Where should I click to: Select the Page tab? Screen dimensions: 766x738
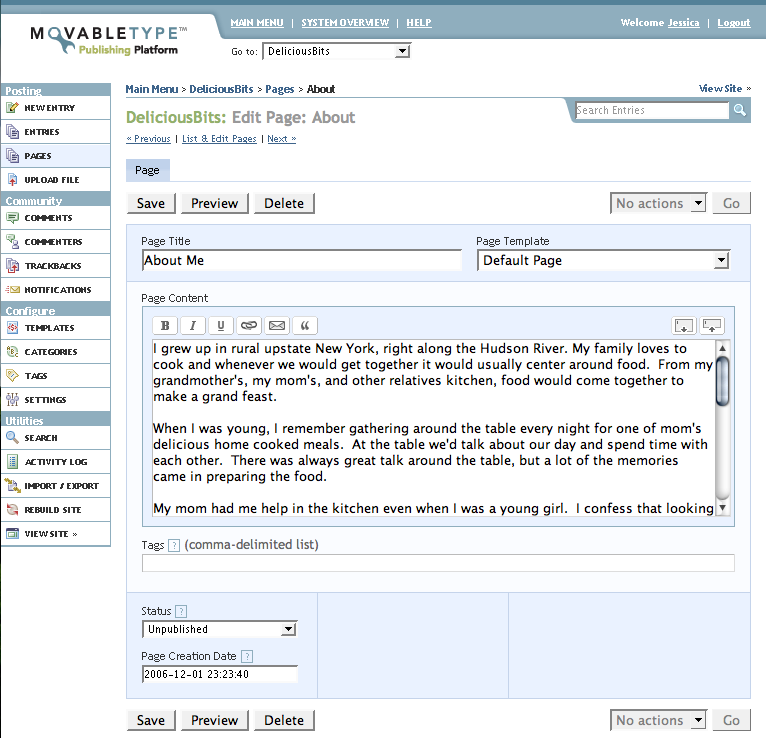click(x=148, y=170)
